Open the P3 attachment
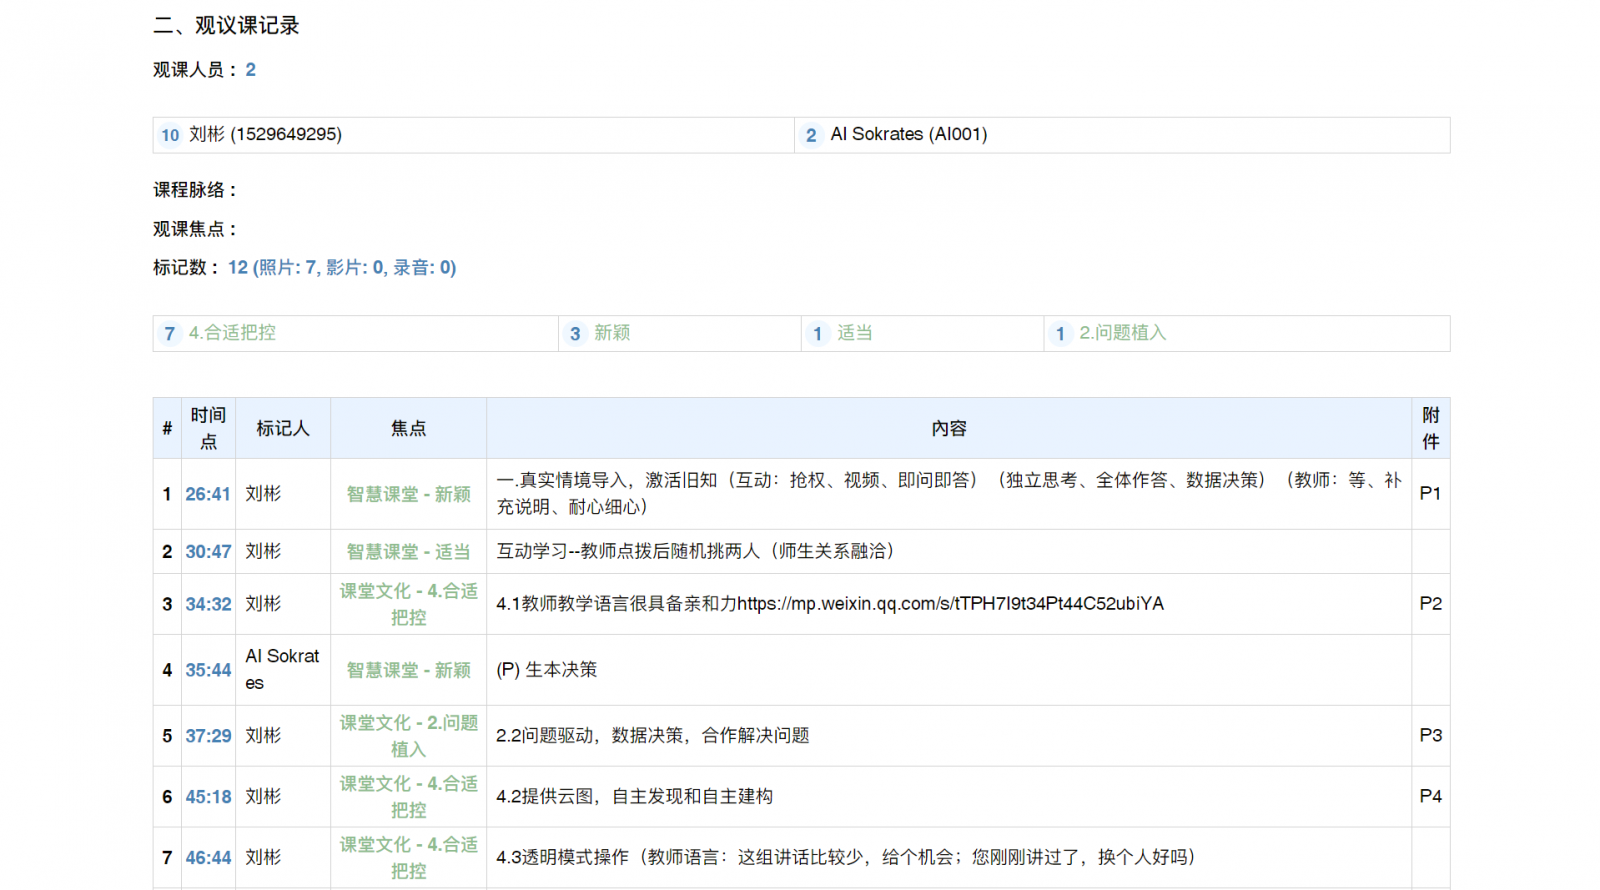The image size is (1600, 890). point(1430,736)
